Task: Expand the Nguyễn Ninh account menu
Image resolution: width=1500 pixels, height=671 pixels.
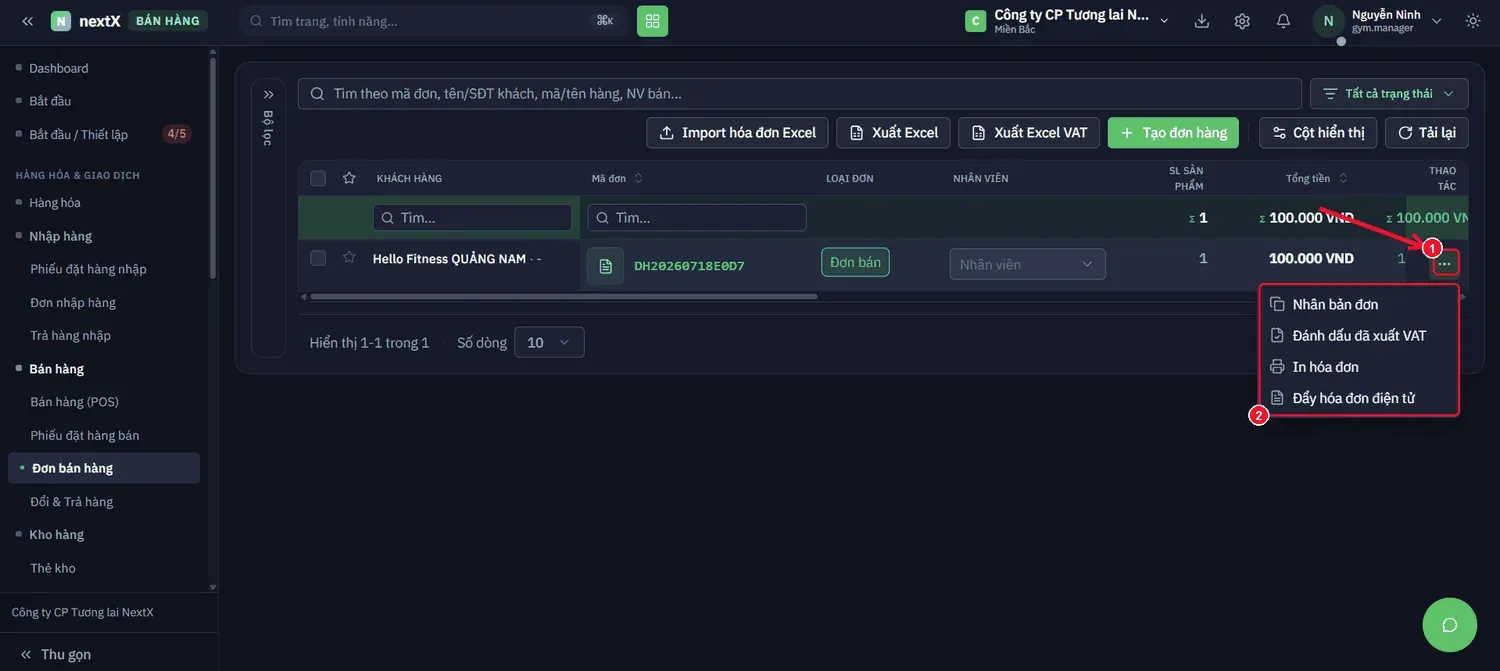Action: click(x=1436, y=21)
